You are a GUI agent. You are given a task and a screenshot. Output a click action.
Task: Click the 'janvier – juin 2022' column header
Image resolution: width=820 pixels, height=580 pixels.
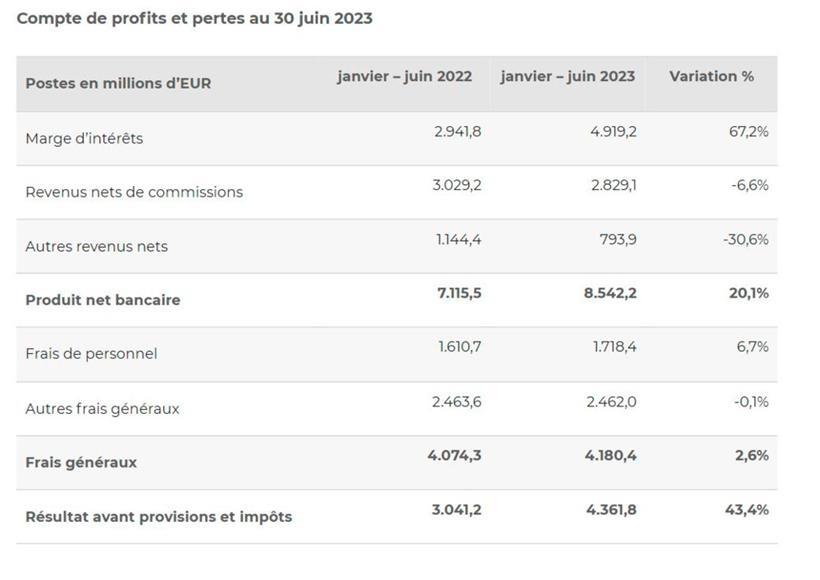point(404,76)
